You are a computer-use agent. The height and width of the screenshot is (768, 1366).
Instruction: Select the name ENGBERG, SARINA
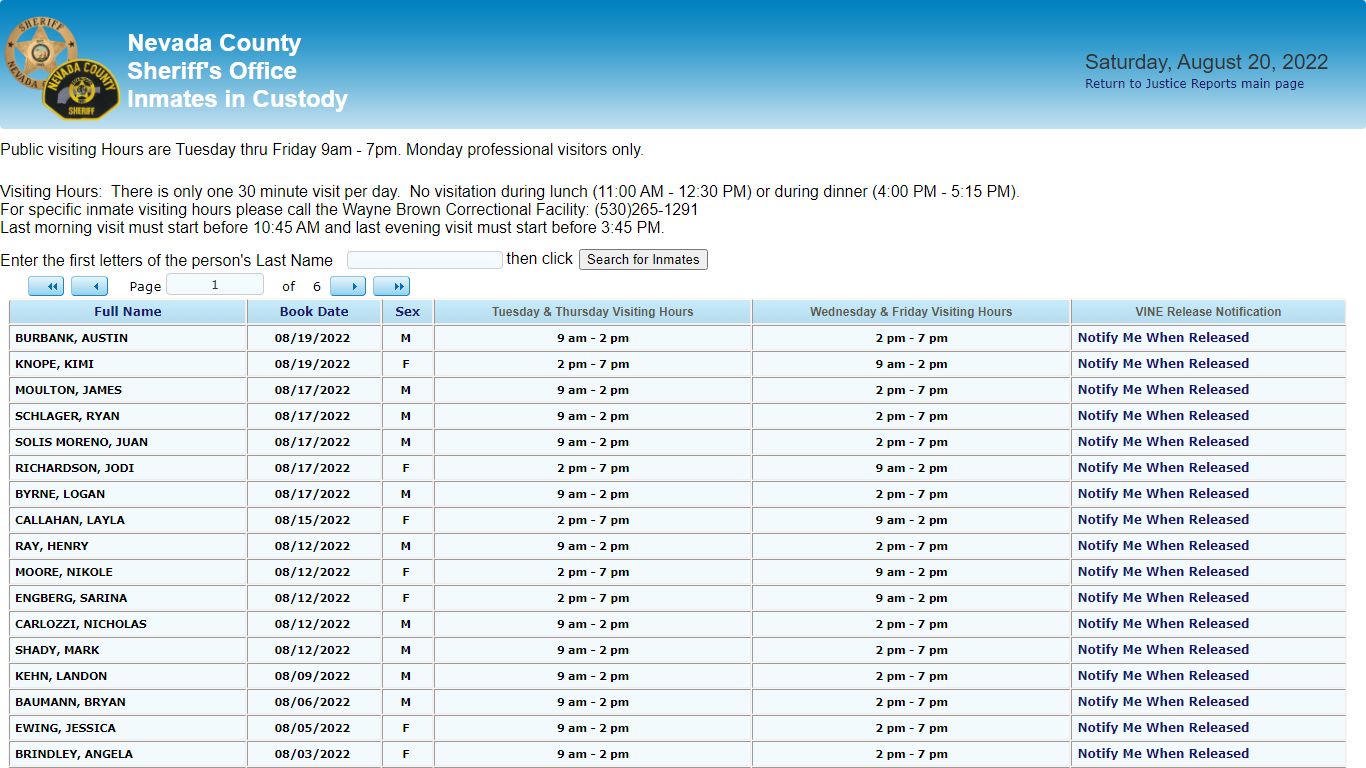point(71,598)
